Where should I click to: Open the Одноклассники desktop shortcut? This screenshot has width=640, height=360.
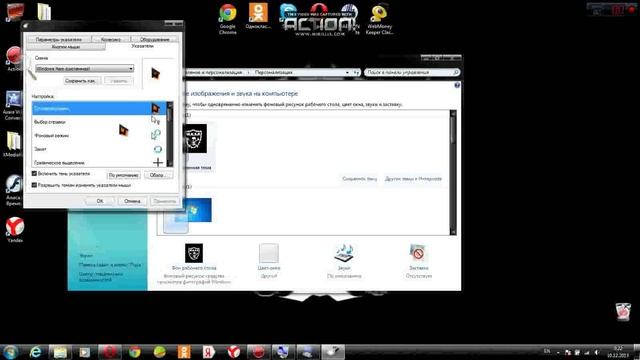[258, 16]
